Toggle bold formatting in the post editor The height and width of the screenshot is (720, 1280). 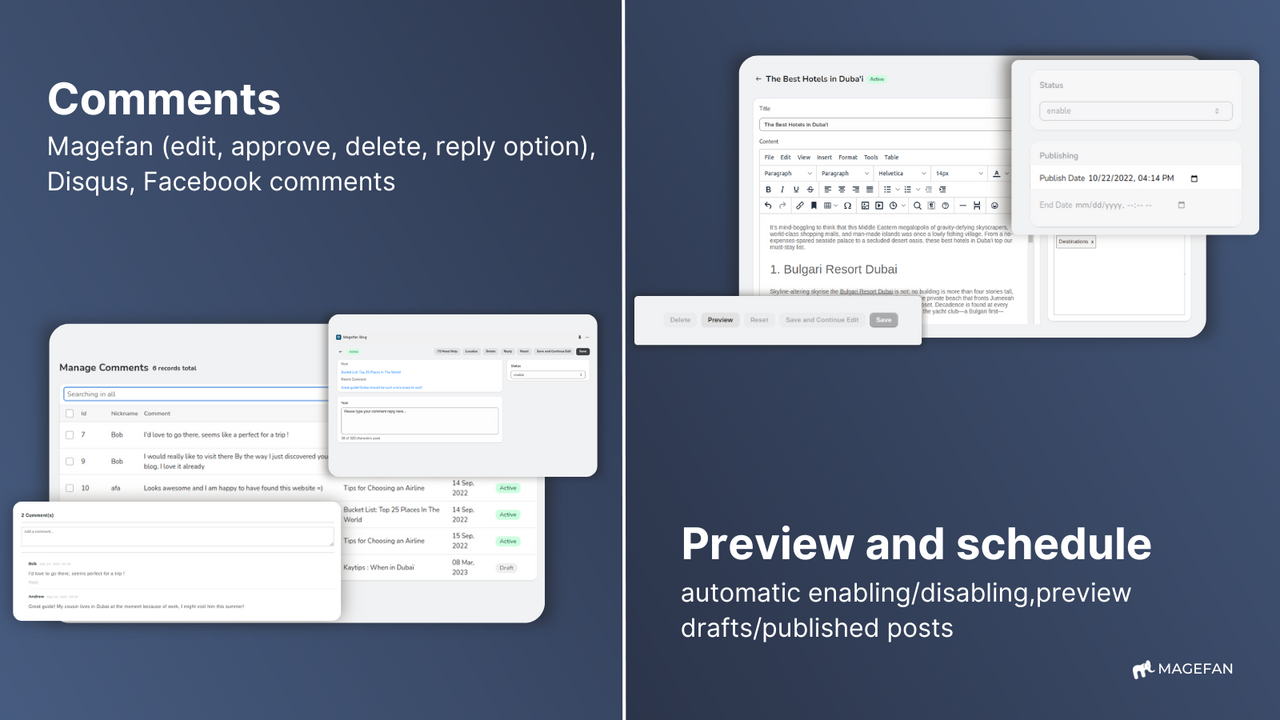pyautogui.click(x=769, y=189)
